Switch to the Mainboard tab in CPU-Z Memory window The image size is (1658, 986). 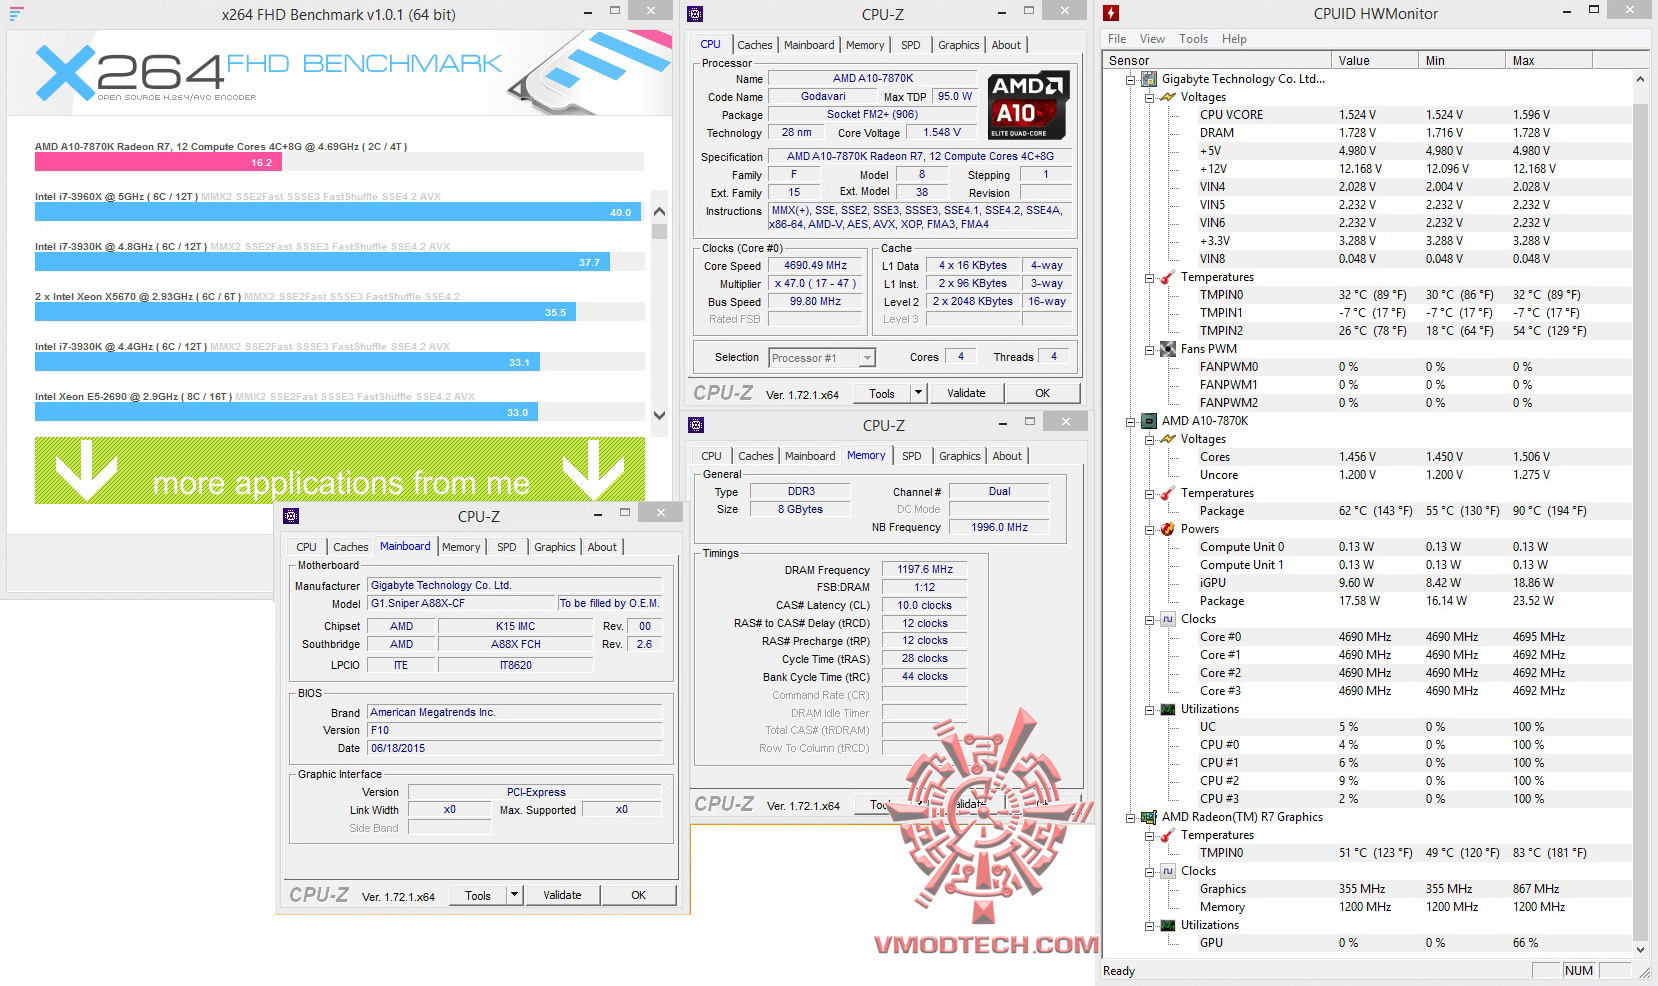coord(809,456)
